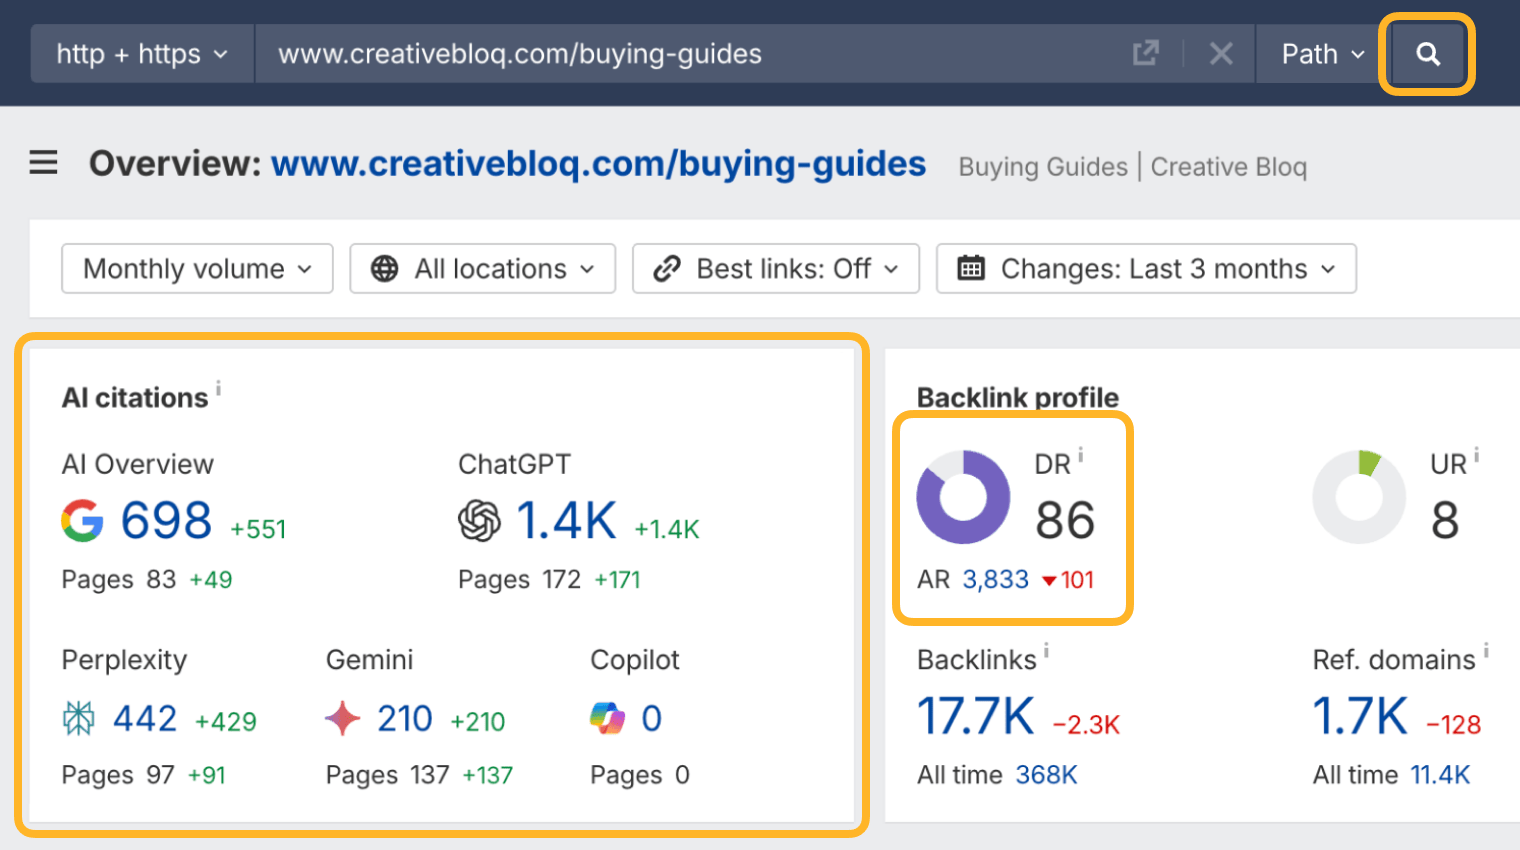Click the Perplexity +429 change value
1520x850 pixels.
click(x=225, y=722)
